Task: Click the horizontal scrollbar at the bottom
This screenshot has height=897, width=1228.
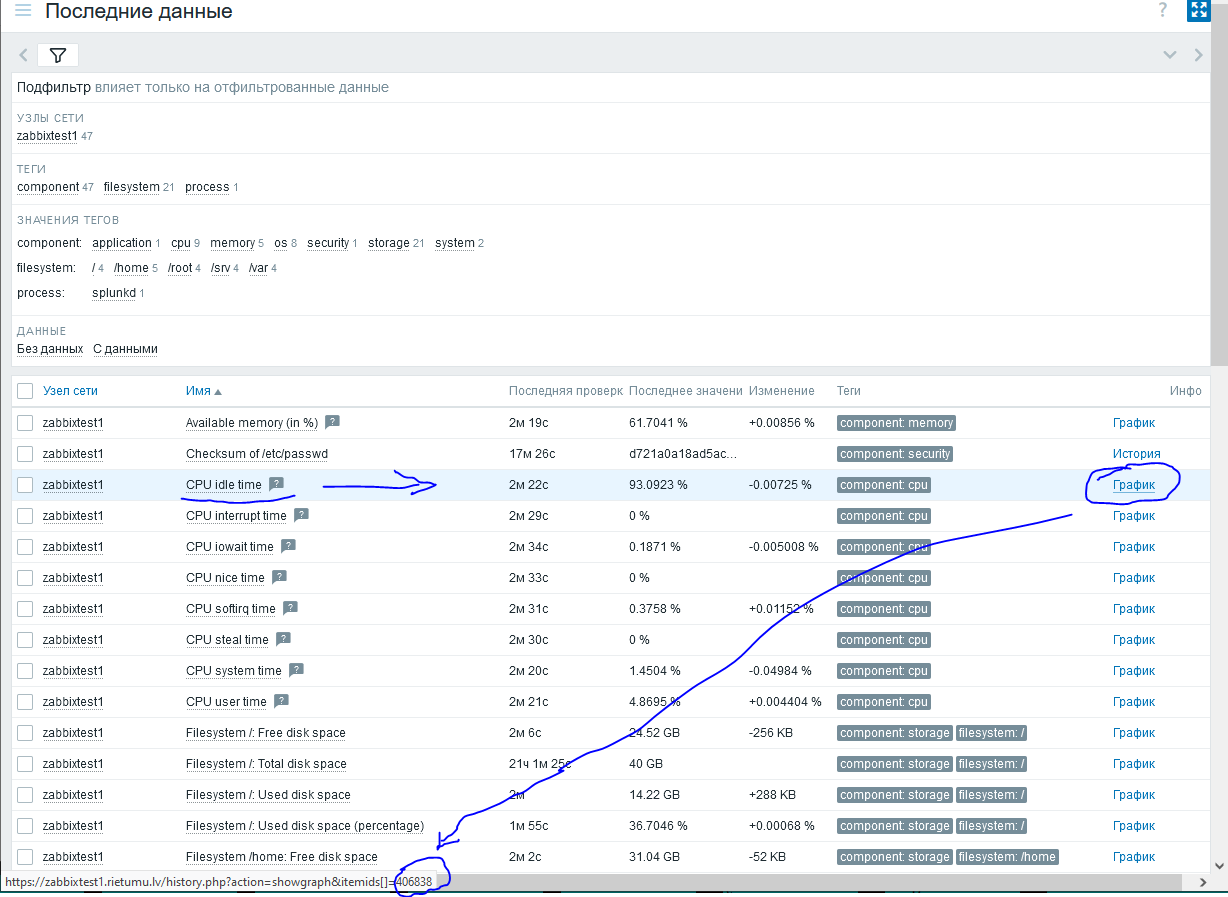Action: tap(800, 883)
